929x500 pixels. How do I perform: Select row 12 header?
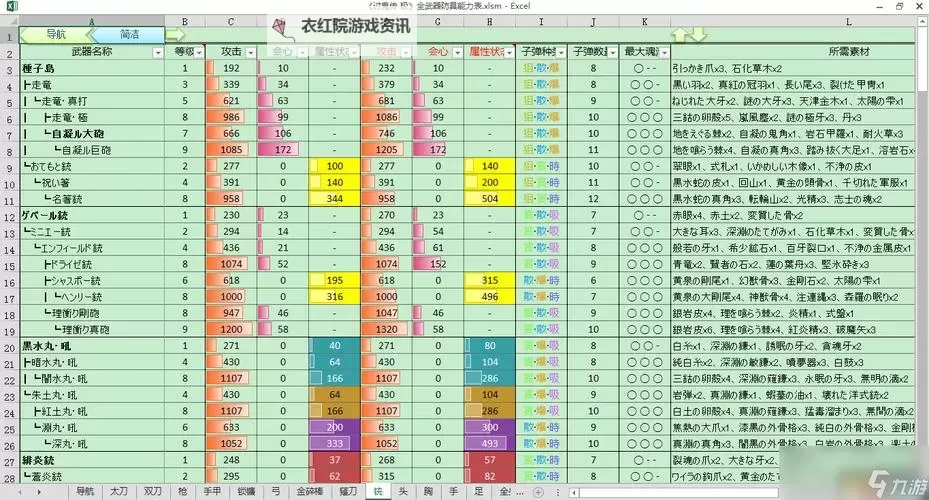[9, 216]
